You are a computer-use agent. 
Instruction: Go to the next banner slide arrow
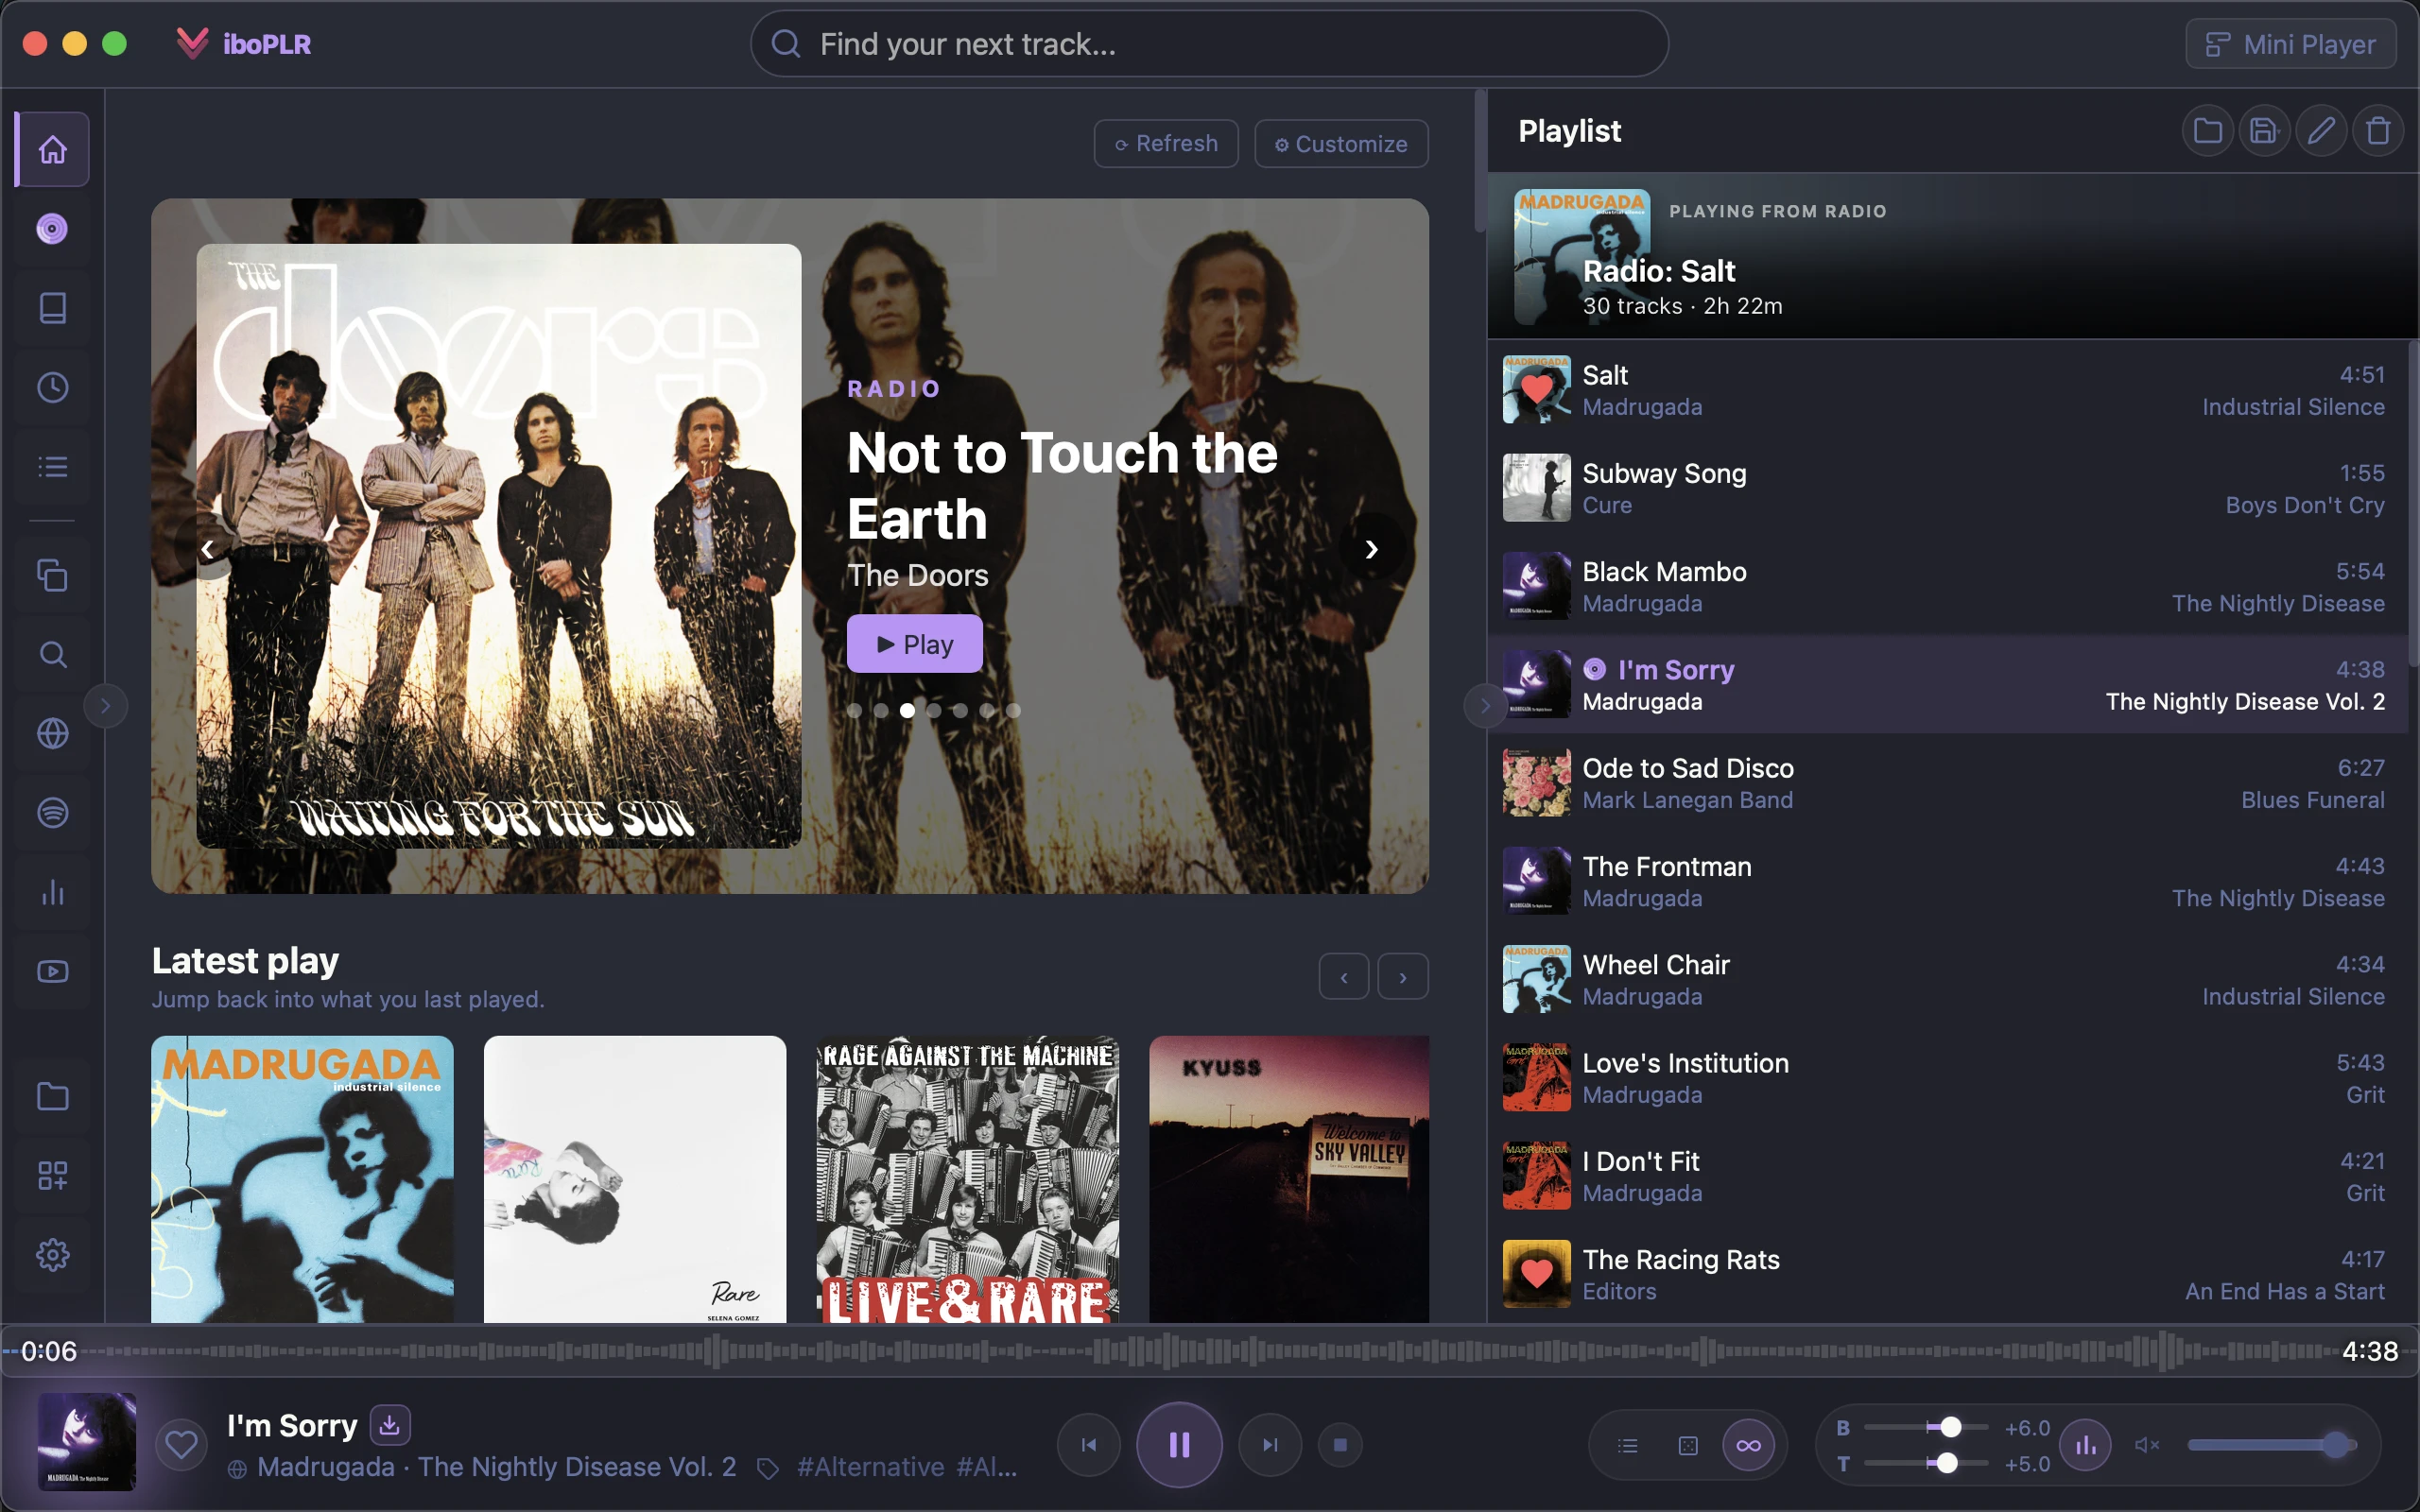click(1372, 548)
